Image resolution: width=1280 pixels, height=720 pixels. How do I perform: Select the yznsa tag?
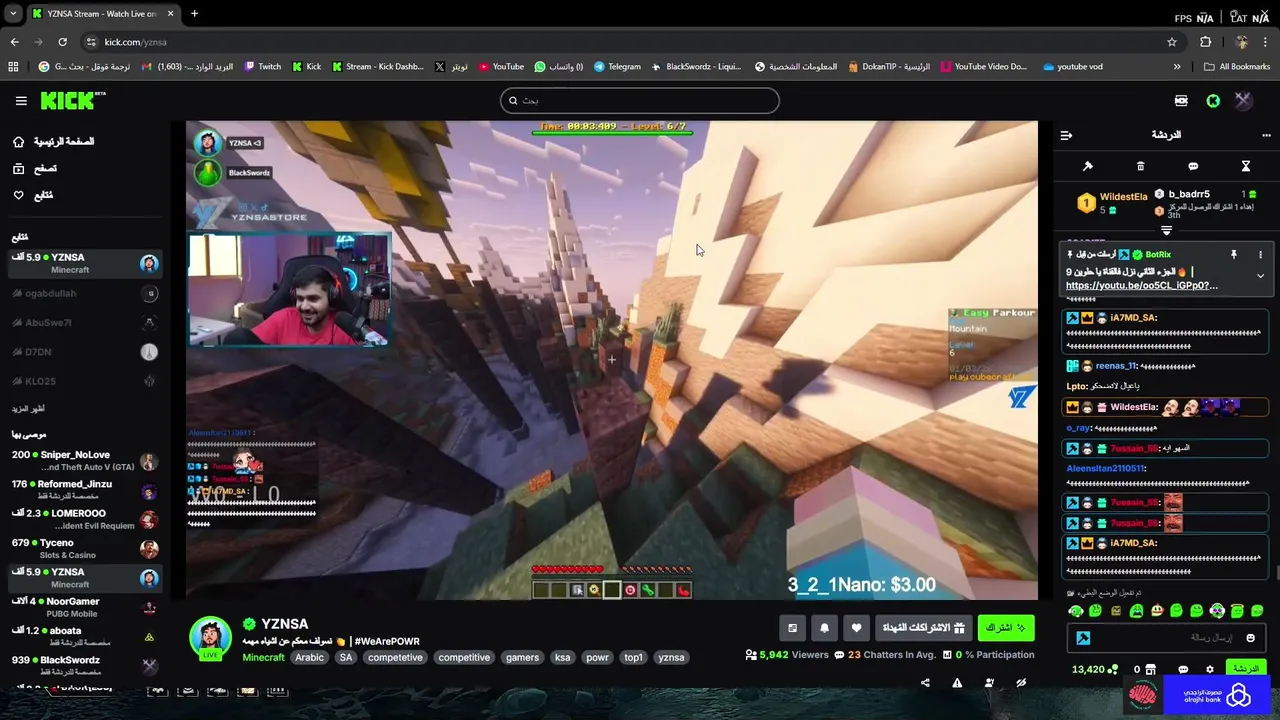(x=671, y=657)
